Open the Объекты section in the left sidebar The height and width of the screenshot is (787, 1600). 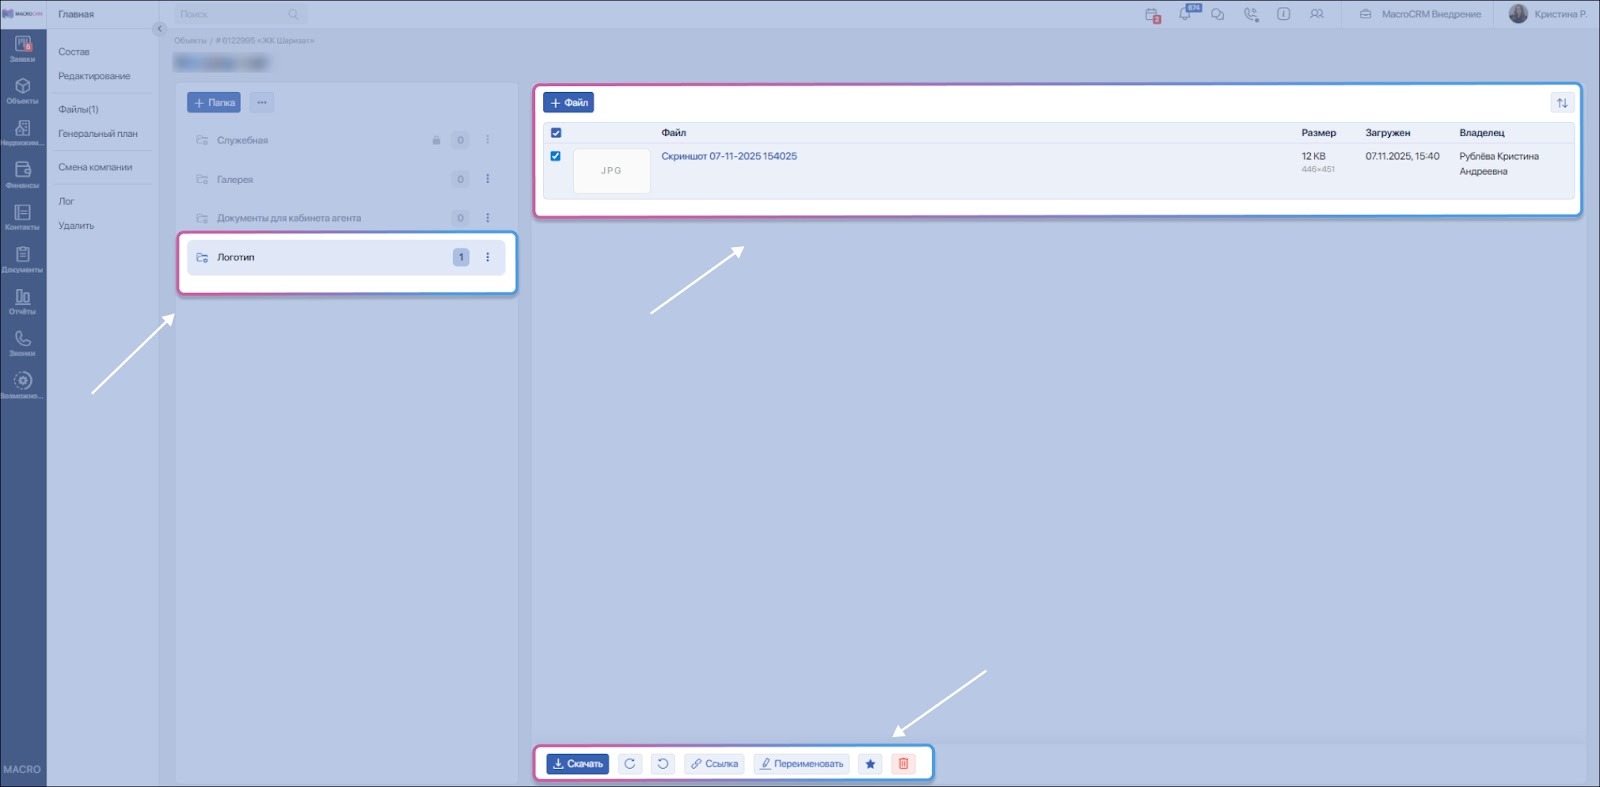[x=22, y=91]
